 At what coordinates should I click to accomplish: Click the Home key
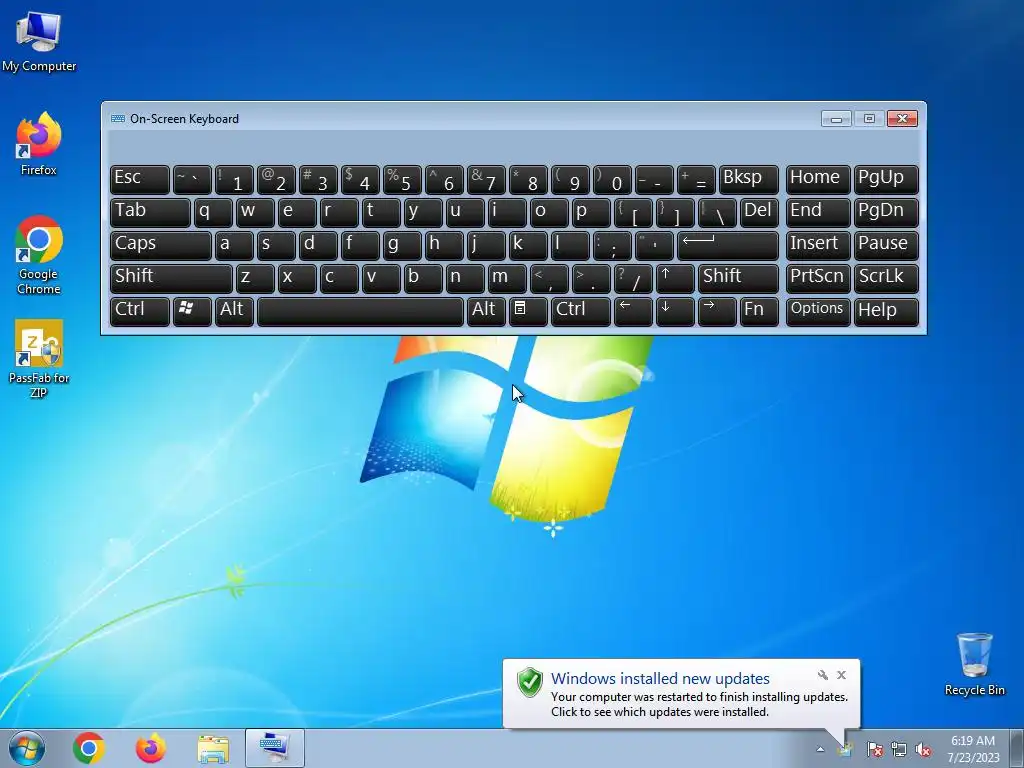(818, 180)
